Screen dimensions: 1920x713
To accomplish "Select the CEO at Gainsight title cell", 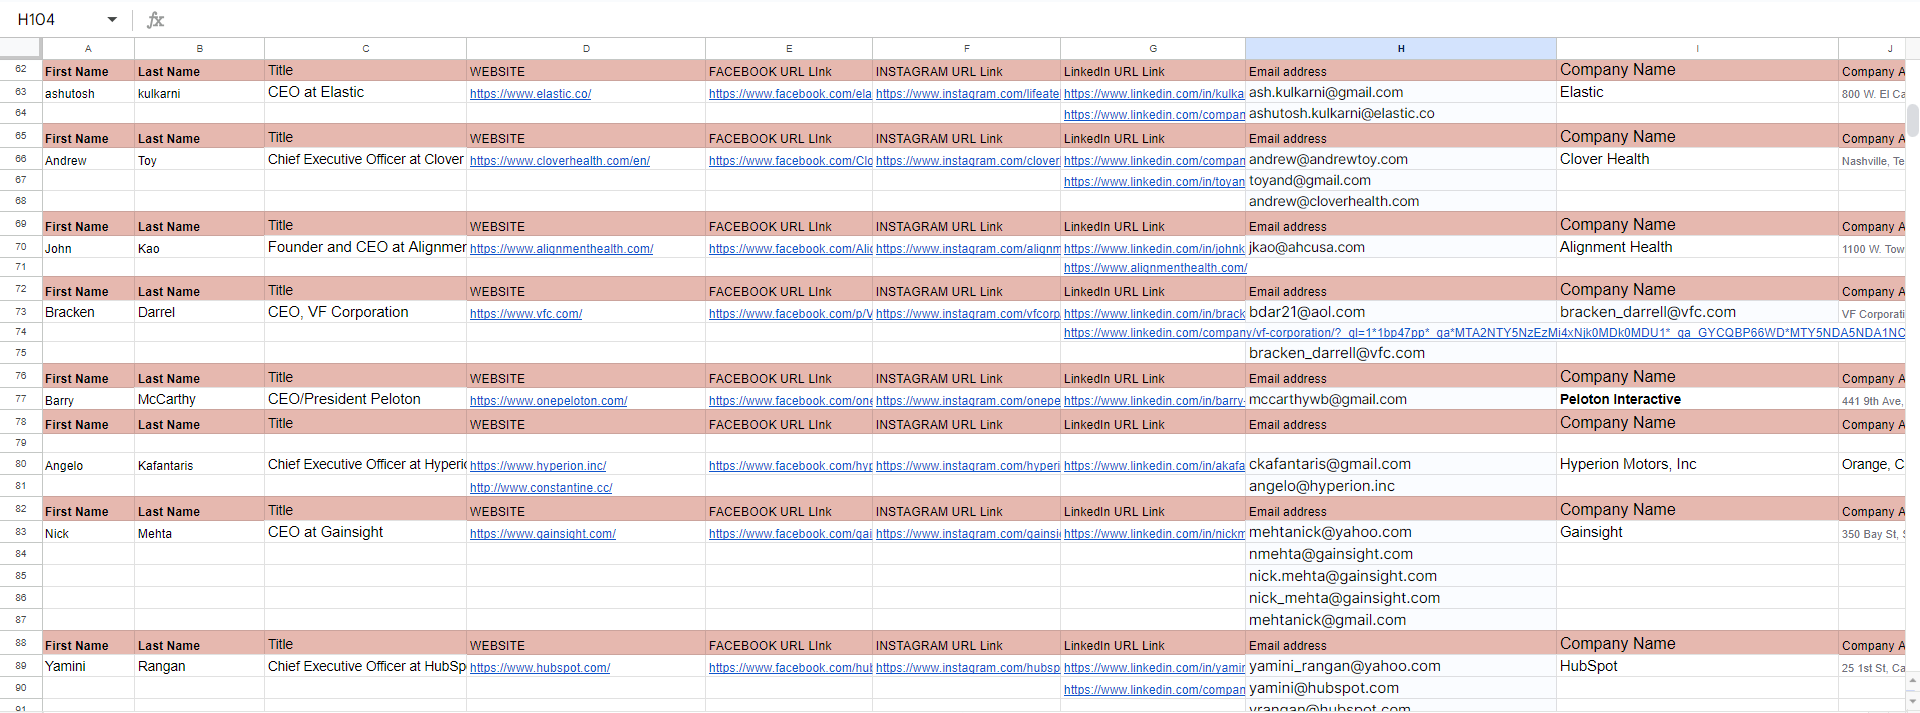I will pyautogui.click(x=365, y=532).
